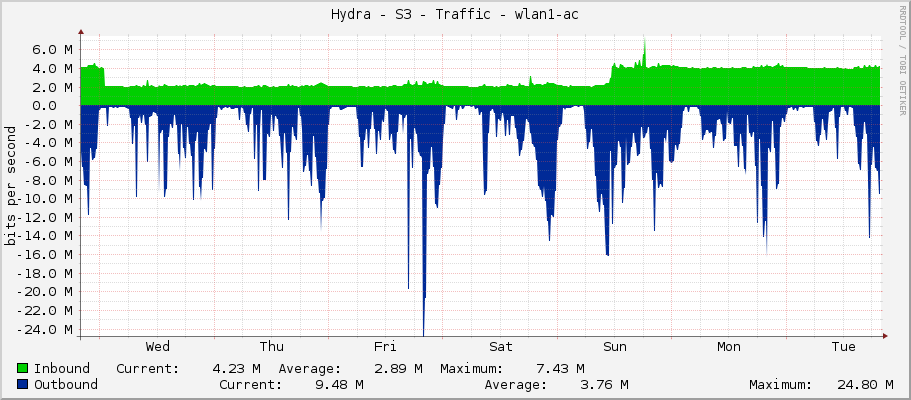Click the Outbound maximum value '24.80 M'
The width and height of the screenshot is (911, 400).
pos(866,384)
